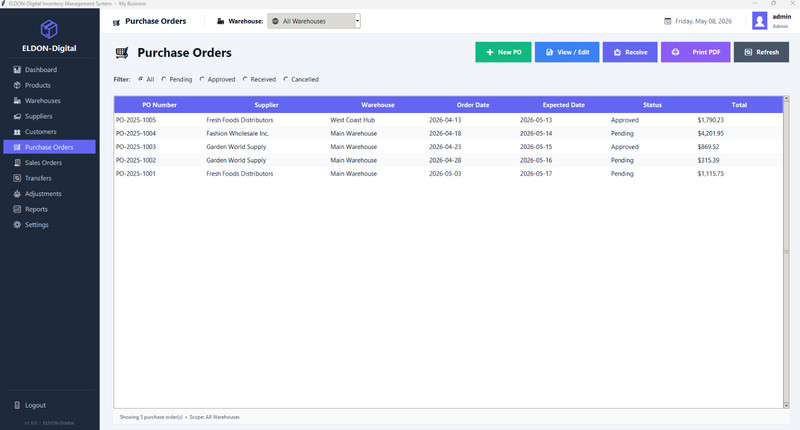Open the All Warehouses dropdown arrow
The image size is (800, 430).
[x=357, y=21]
